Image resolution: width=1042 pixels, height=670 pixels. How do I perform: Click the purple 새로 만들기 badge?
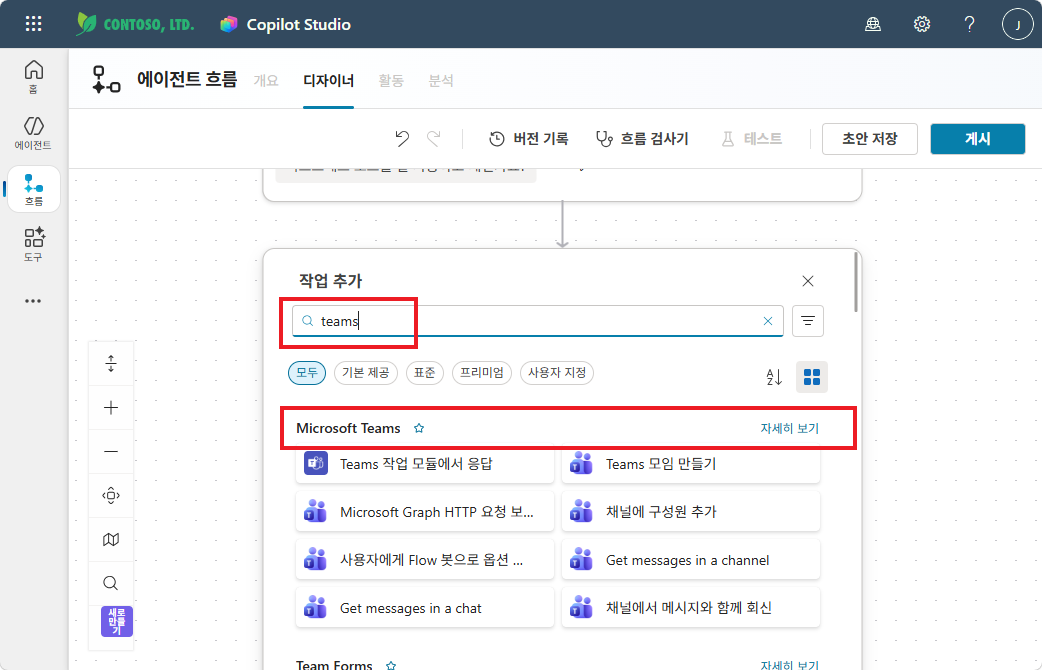117,621
